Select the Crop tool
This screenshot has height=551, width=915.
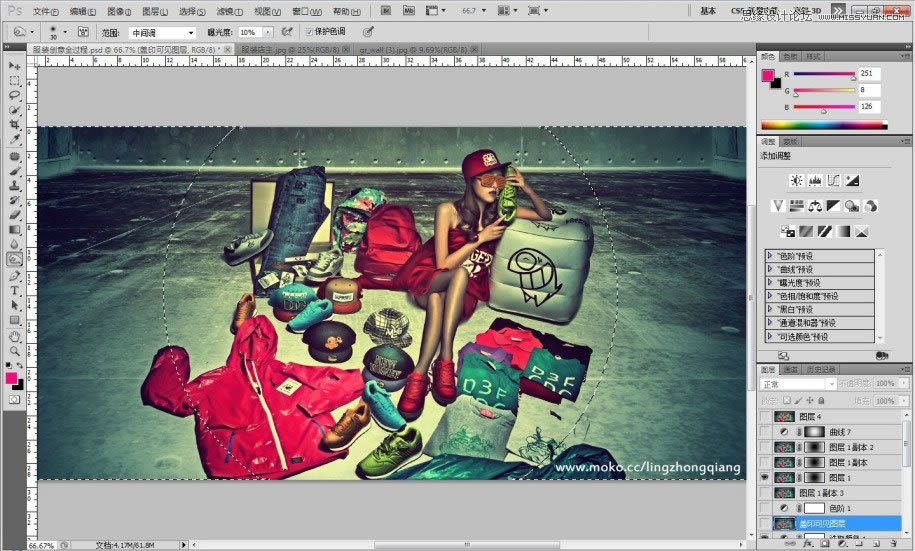15,125
